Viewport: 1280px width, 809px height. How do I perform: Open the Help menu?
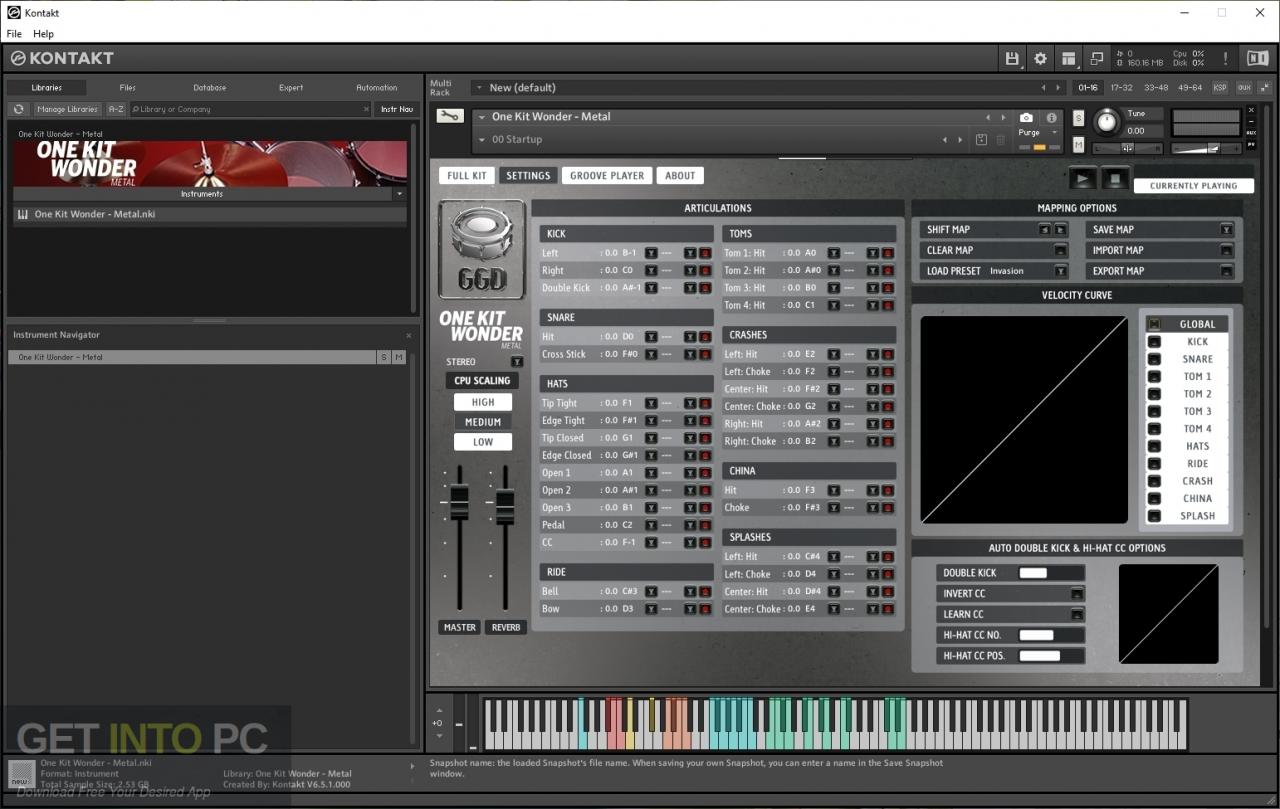tap(44, 34)
